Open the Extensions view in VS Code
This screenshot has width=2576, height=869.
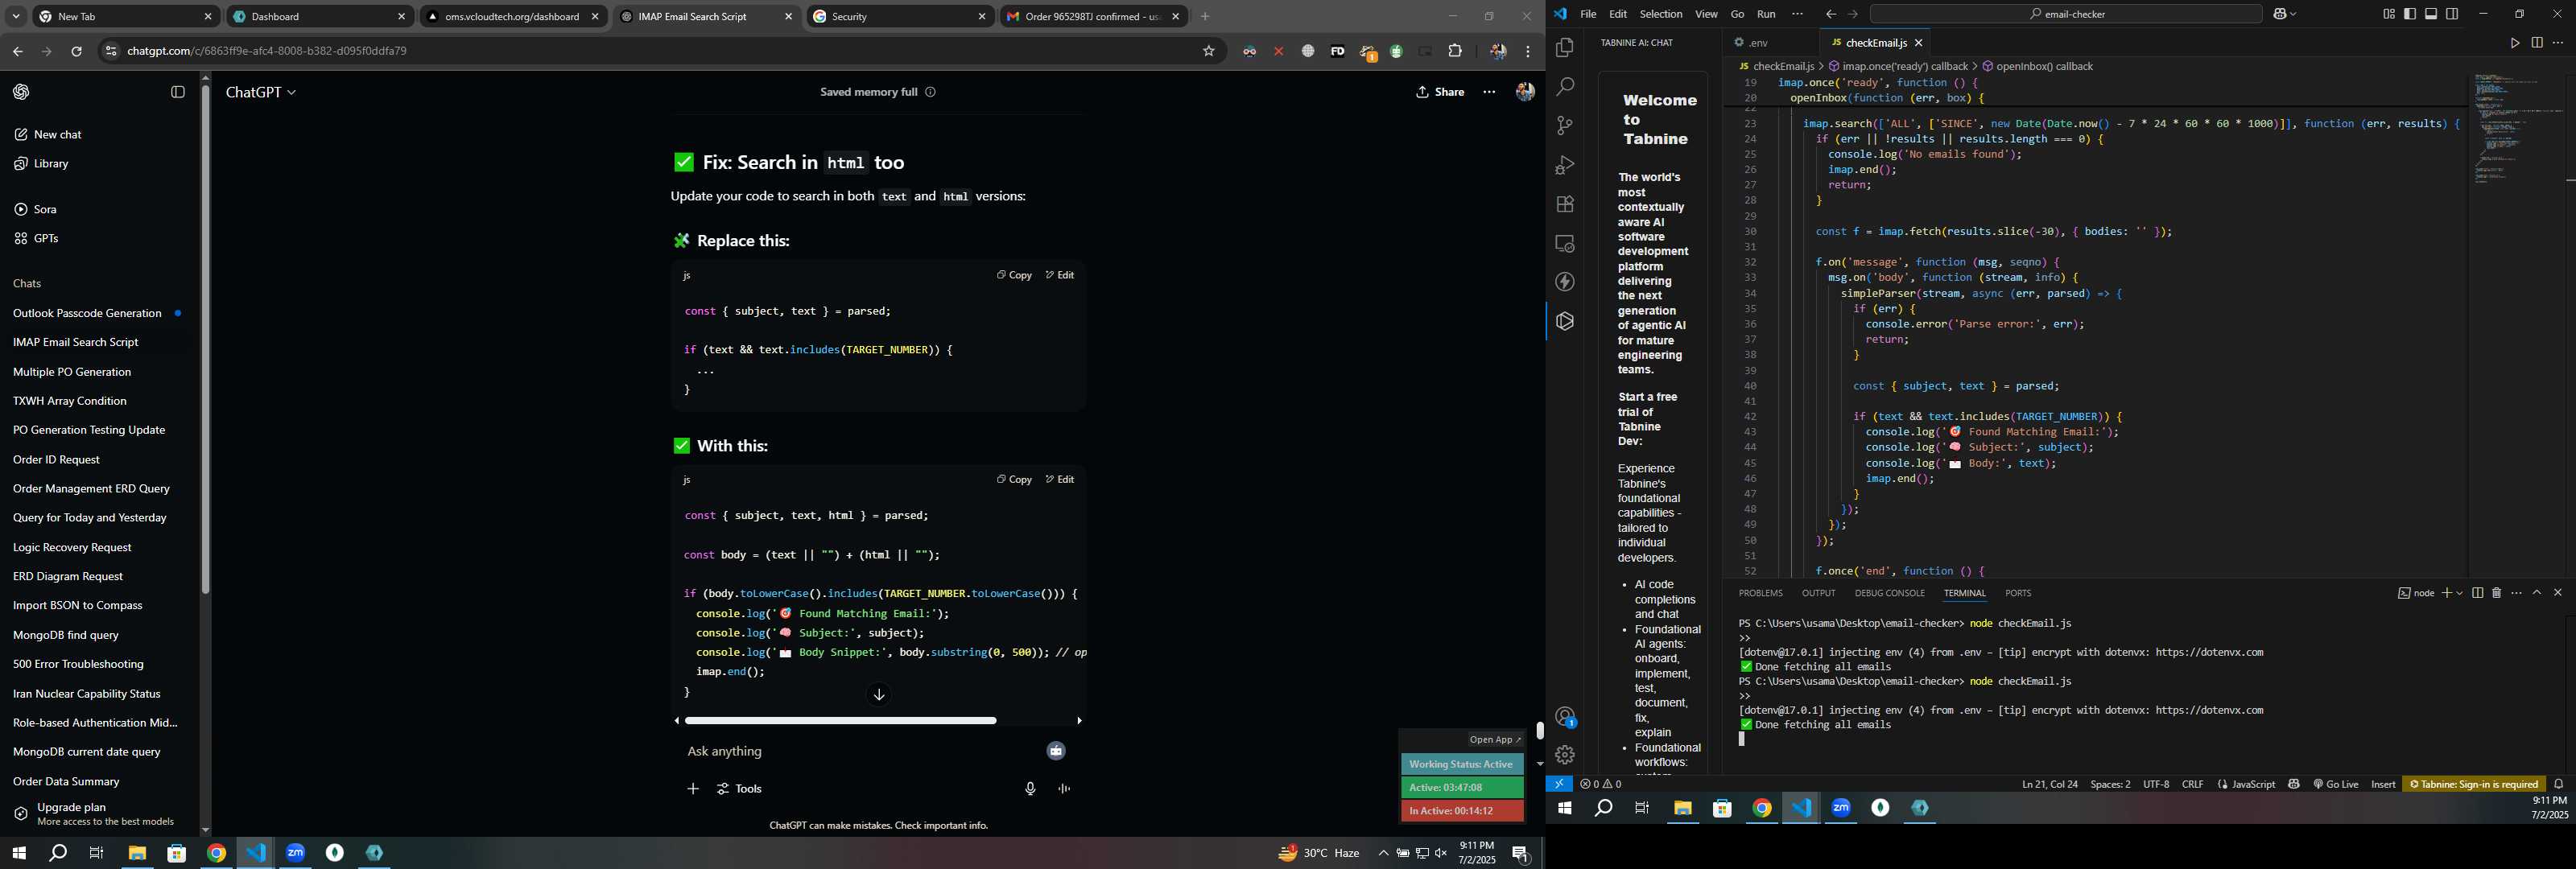coord(1565,204)
